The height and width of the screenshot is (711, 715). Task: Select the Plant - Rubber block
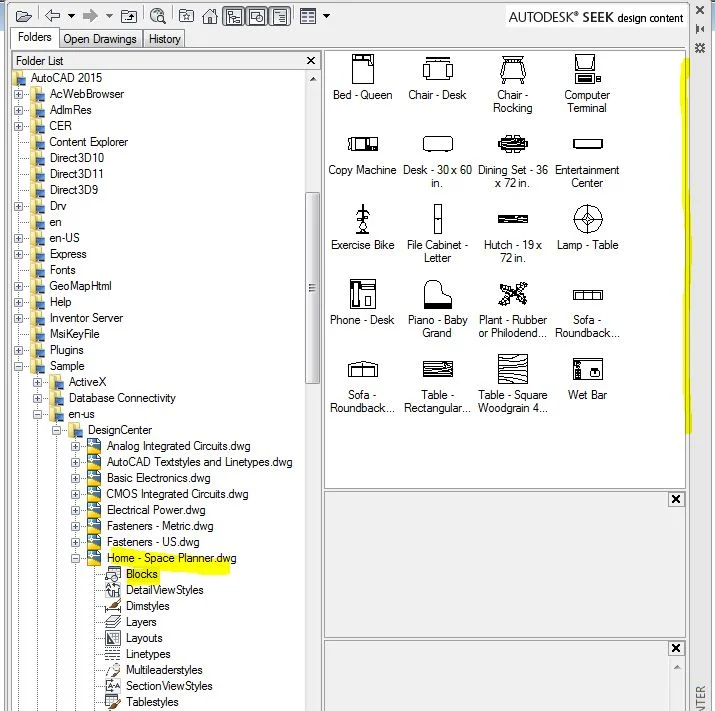513,309
